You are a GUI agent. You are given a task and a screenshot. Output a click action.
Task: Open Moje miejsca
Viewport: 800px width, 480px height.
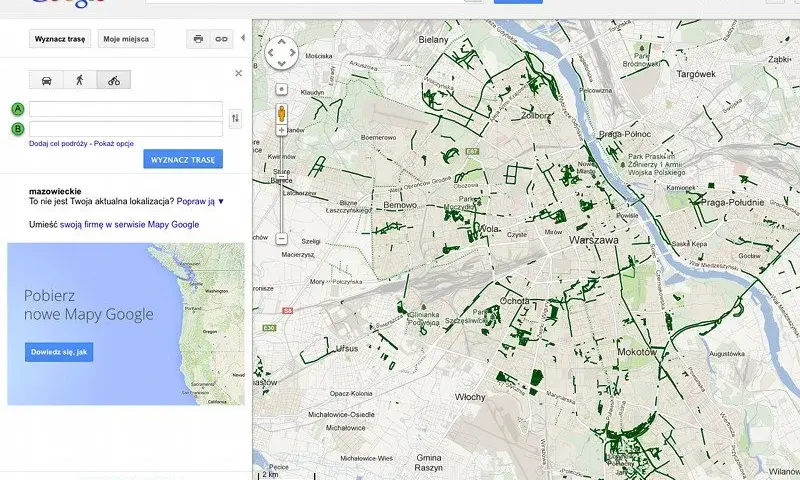click(x=126, y=39)
